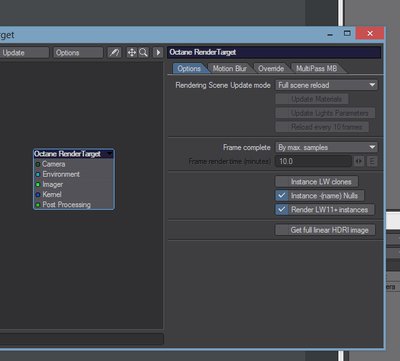Viewport: 400px width, 361px height.
Task: Toggle Instance -(name) Nulls checkbox
Action: coord(282,196)
